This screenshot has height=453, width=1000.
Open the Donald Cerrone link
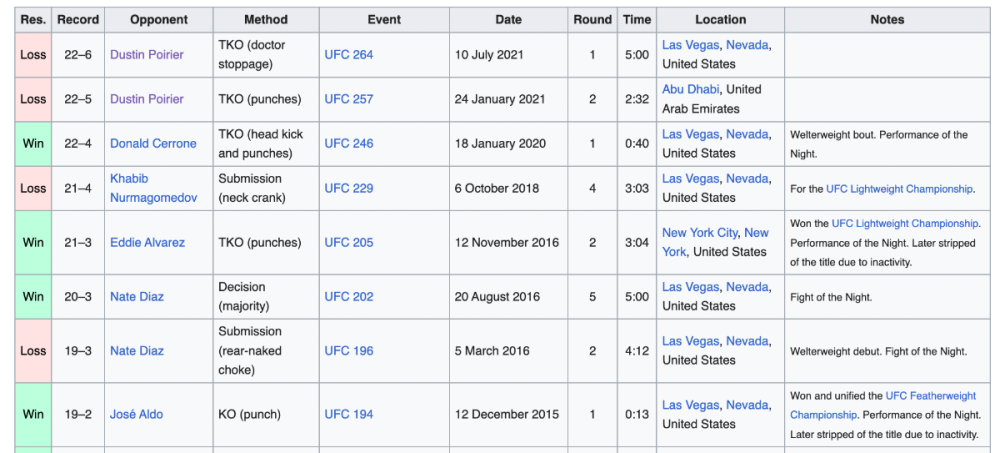tap(153, 144)
